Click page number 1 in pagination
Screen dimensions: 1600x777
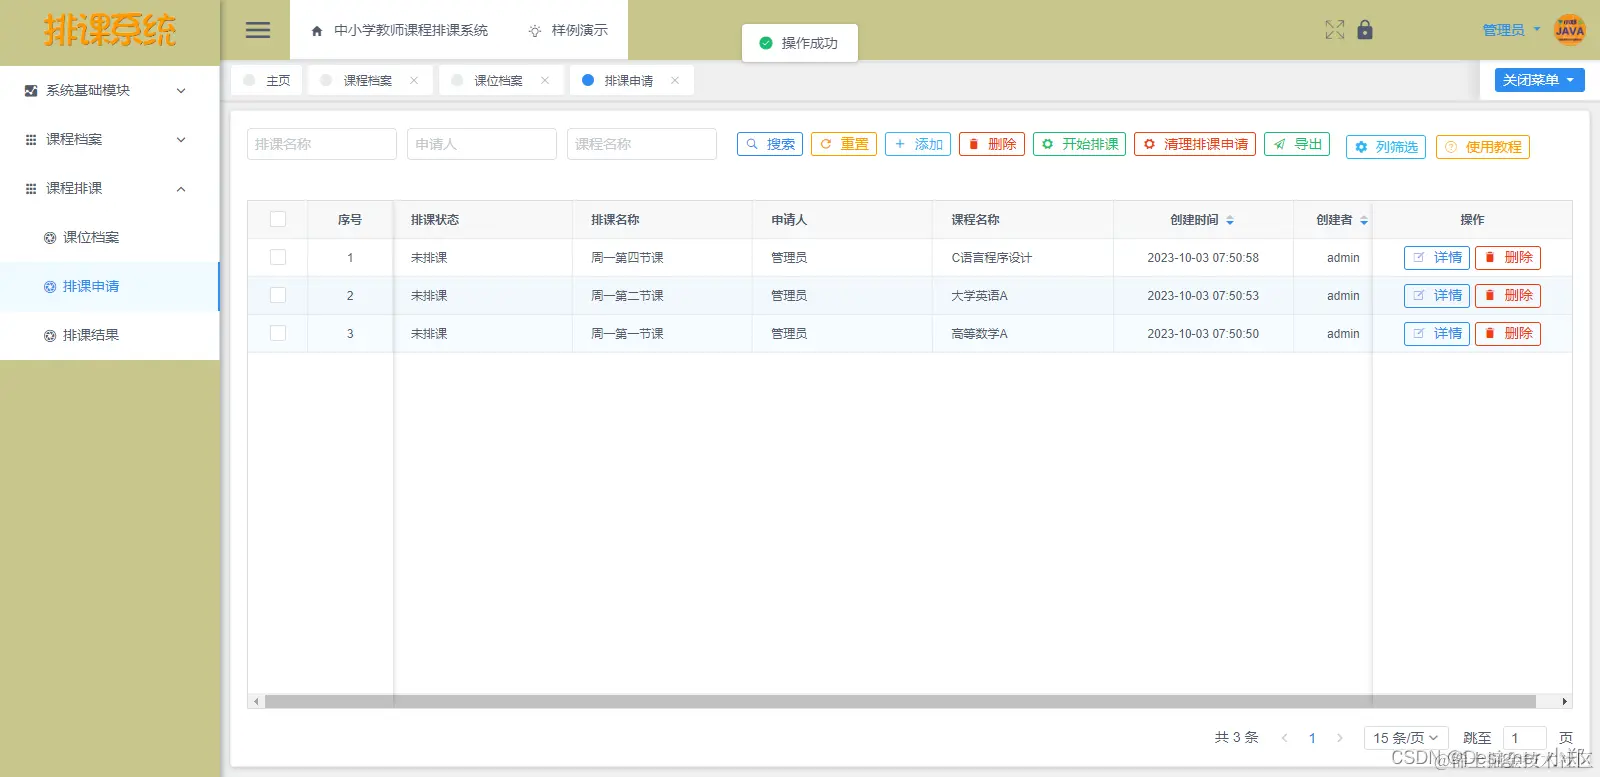click(1312, 738)
